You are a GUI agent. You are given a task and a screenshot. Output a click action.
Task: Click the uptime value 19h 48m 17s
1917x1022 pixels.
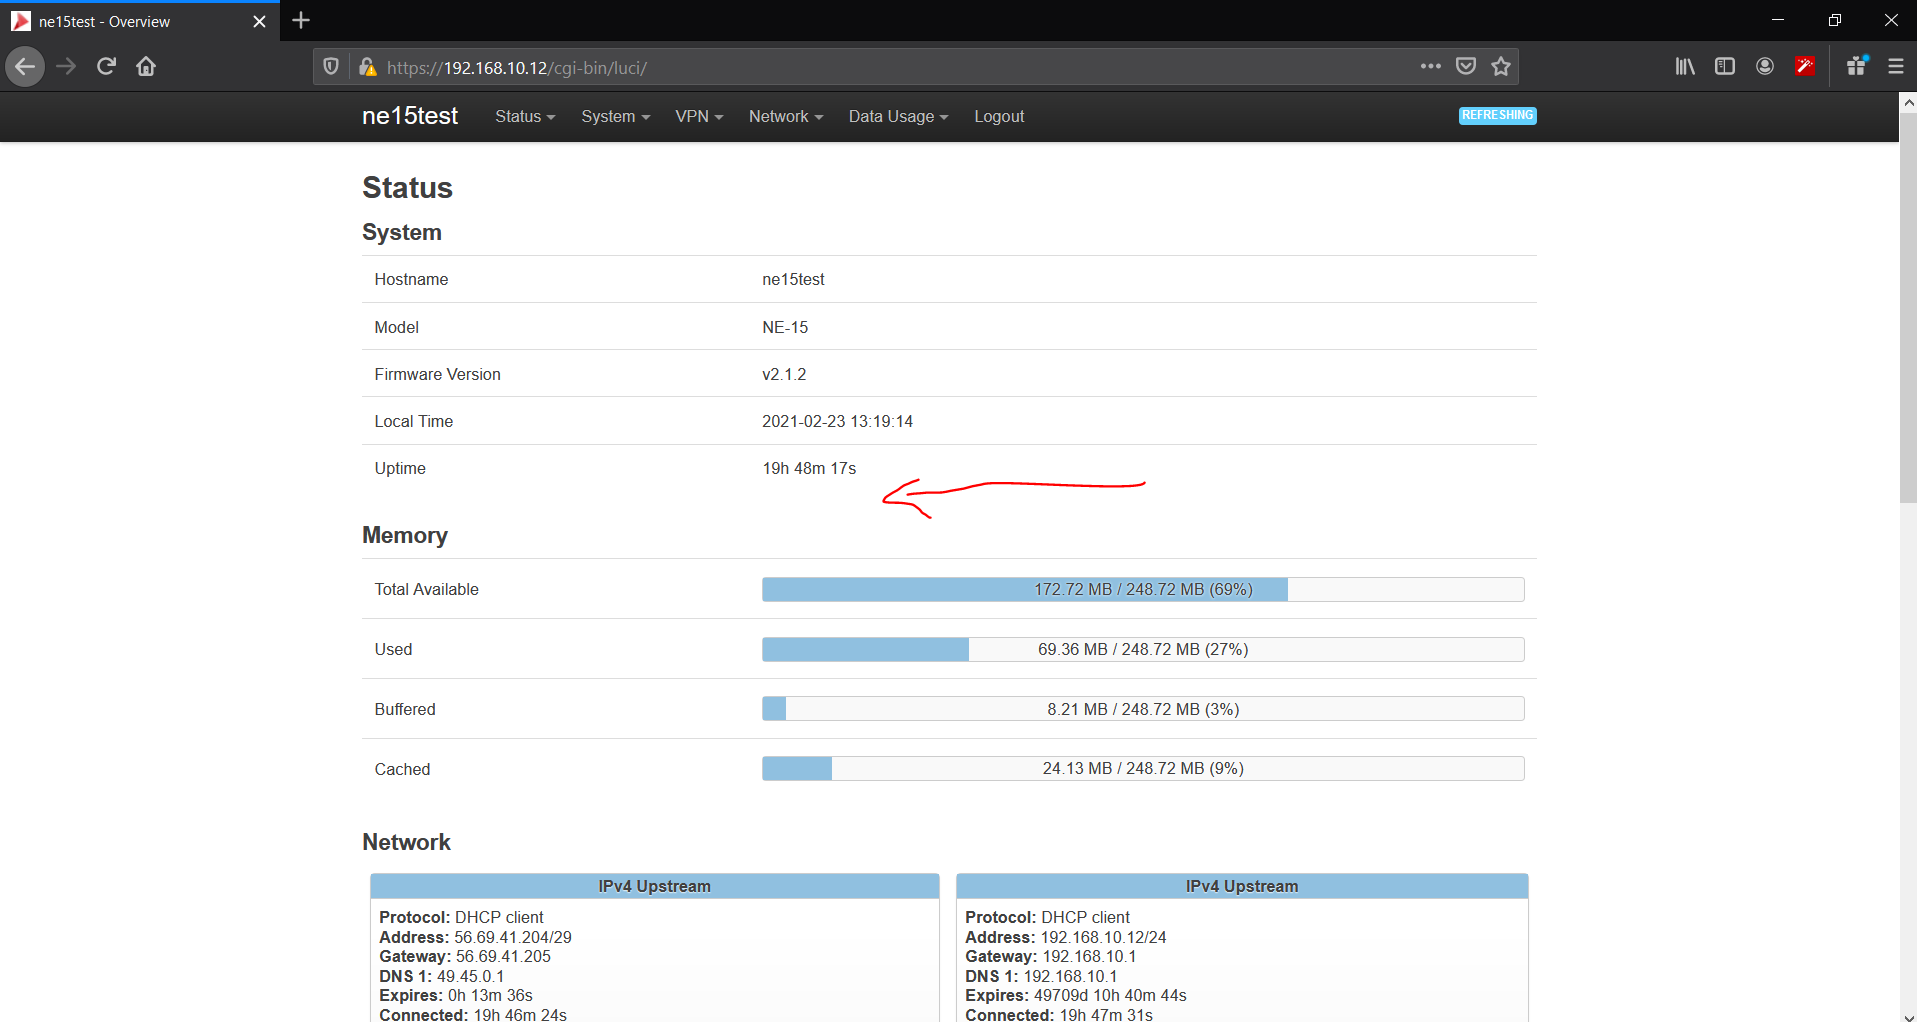click(809, 468)
